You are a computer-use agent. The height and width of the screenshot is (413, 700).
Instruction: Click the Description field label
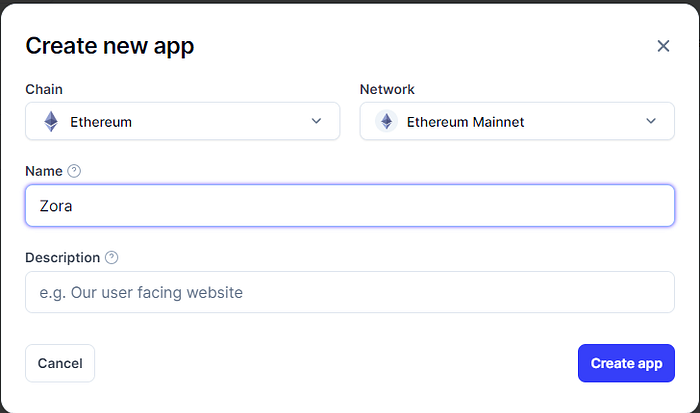(x=62, y=258)
